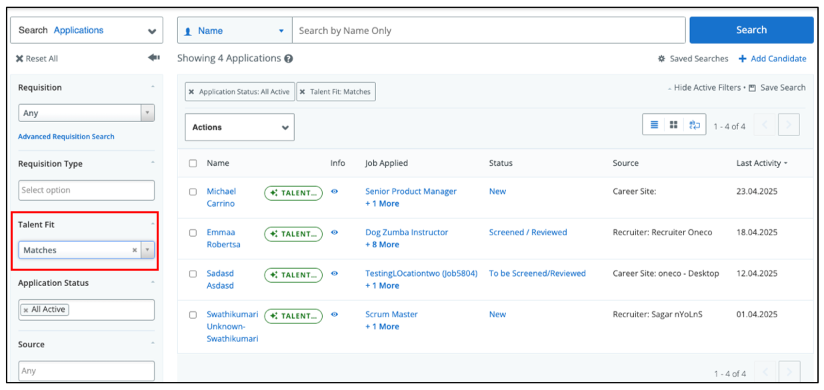Sort by Last Activity column
This screenshot has width=824, height=390.
(x=762, y=163)
